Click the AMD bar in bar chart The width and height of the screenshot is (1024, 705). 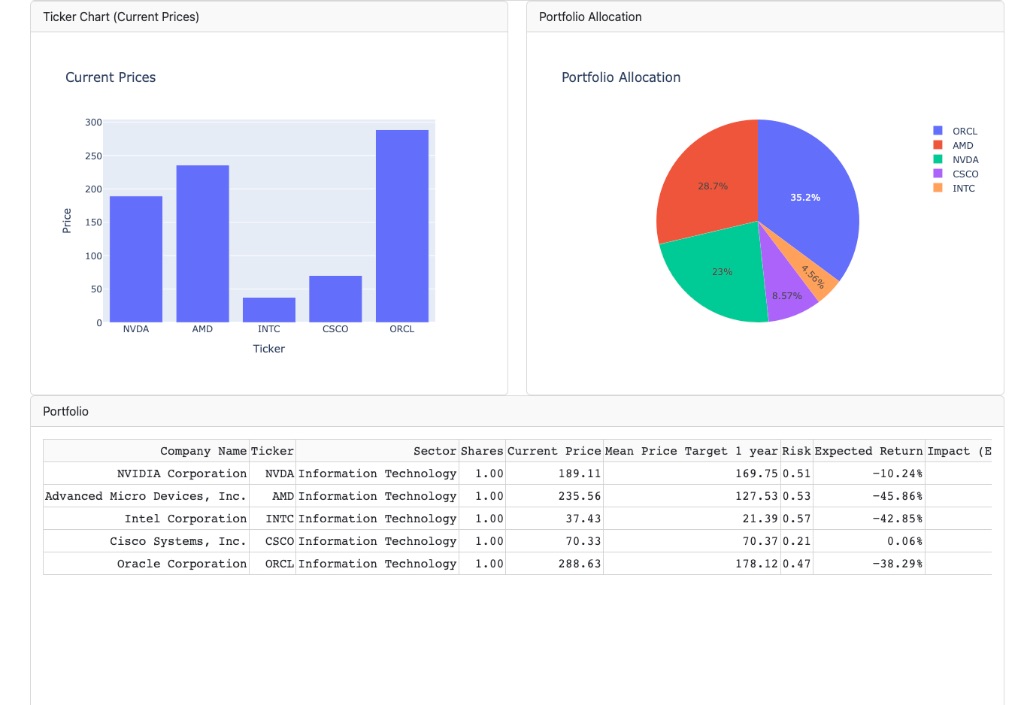202,244
